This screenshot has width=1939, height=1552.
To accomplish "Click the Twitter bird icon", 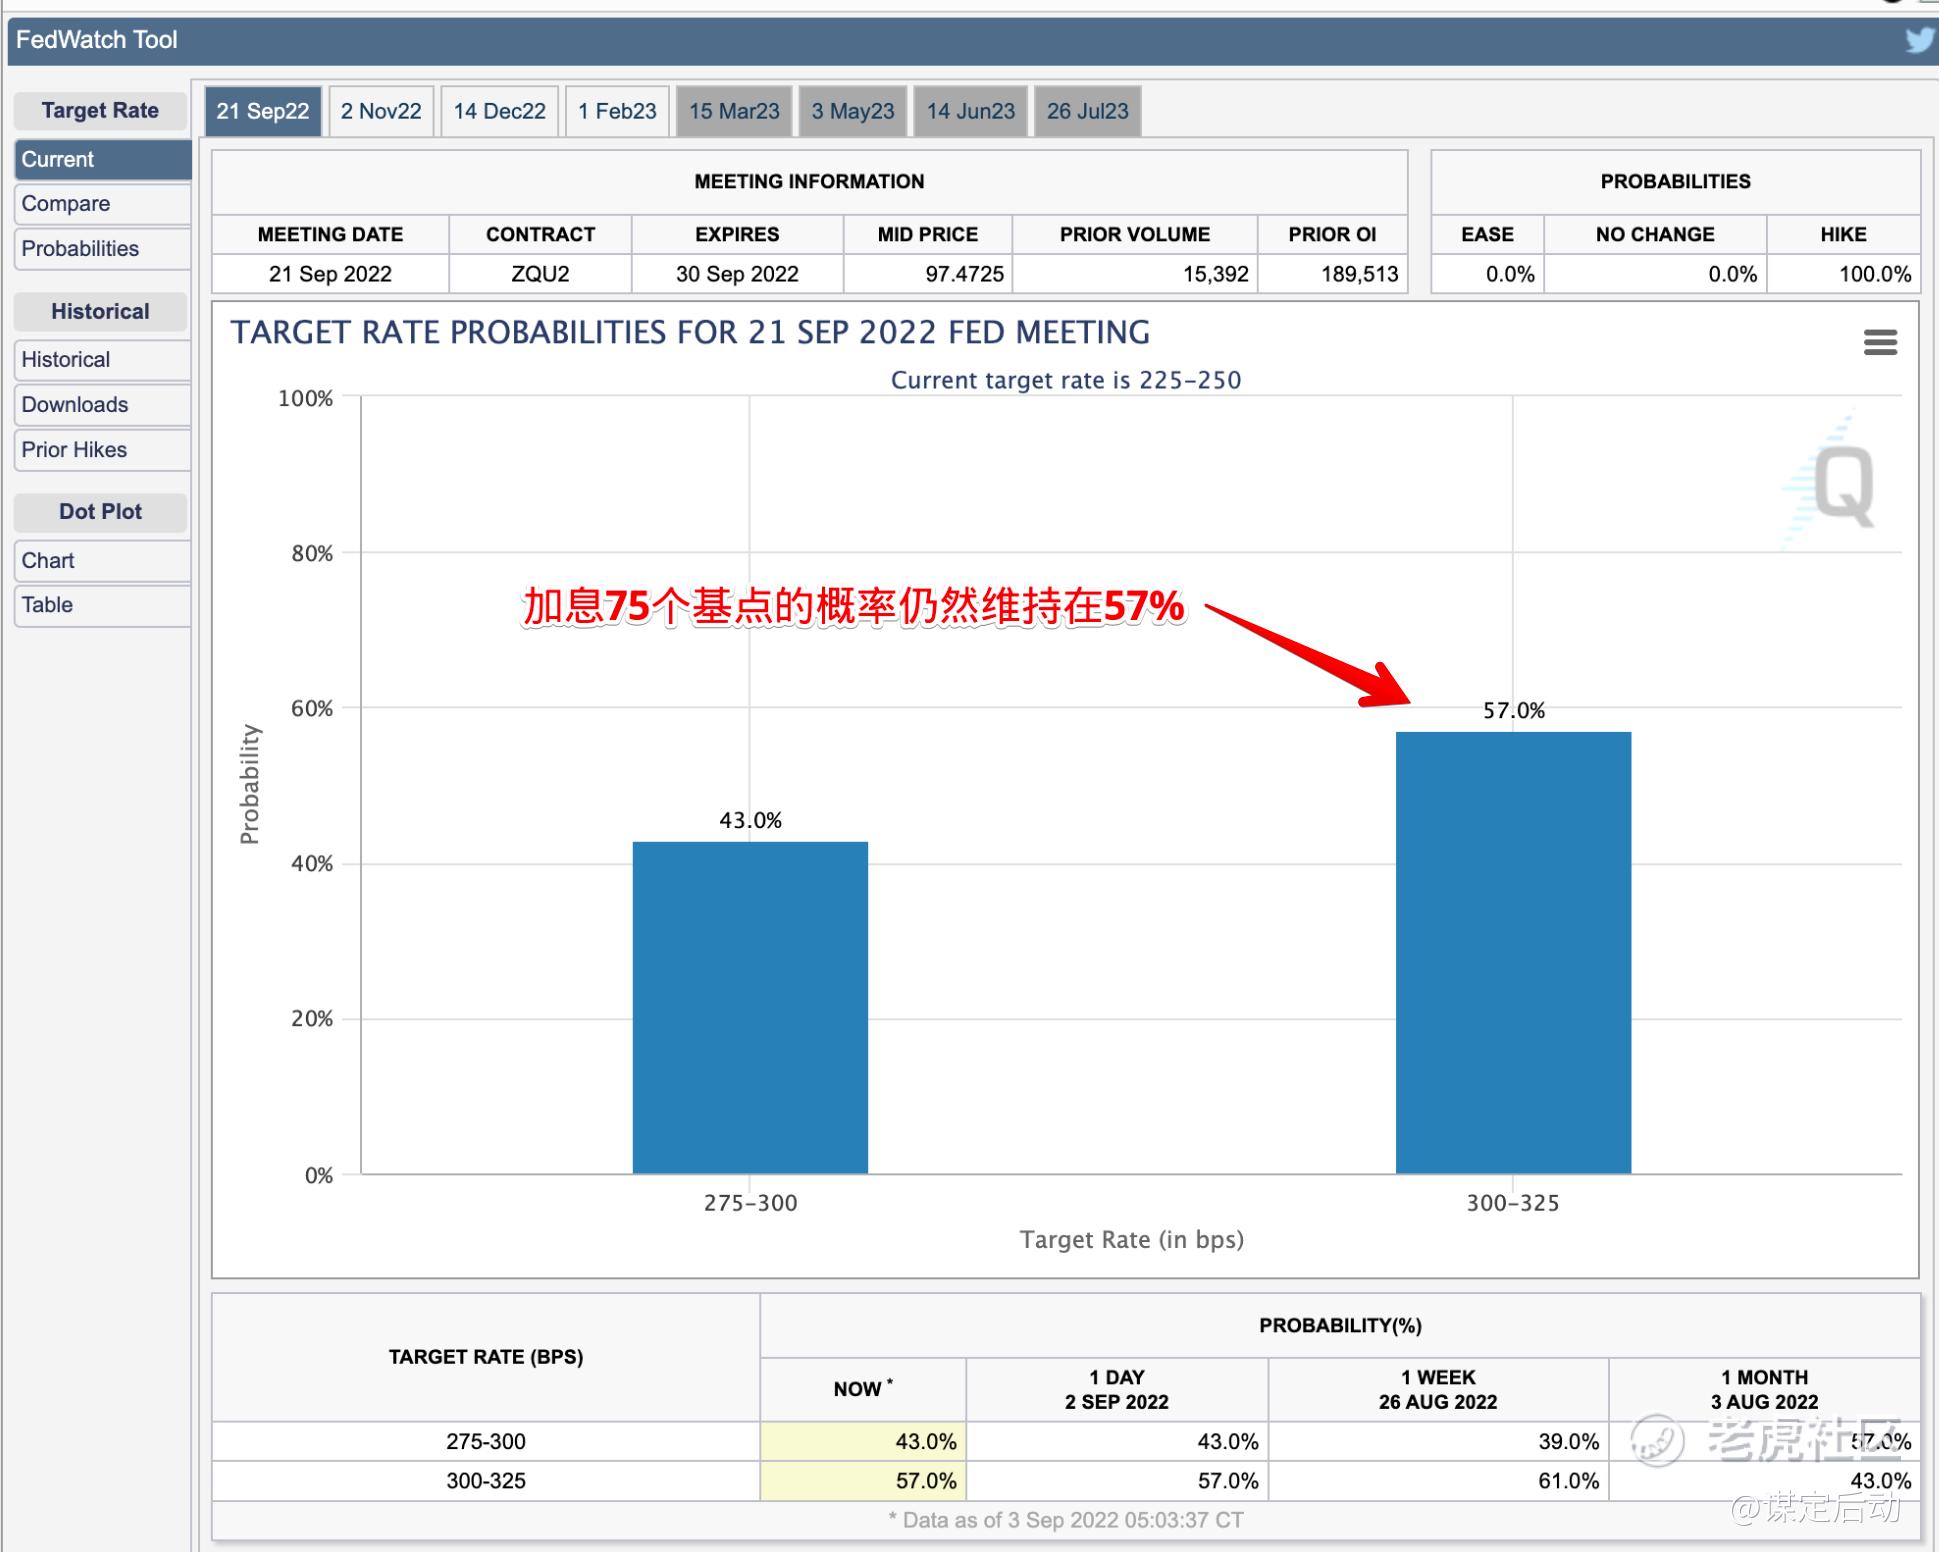I will (1919, 40).
